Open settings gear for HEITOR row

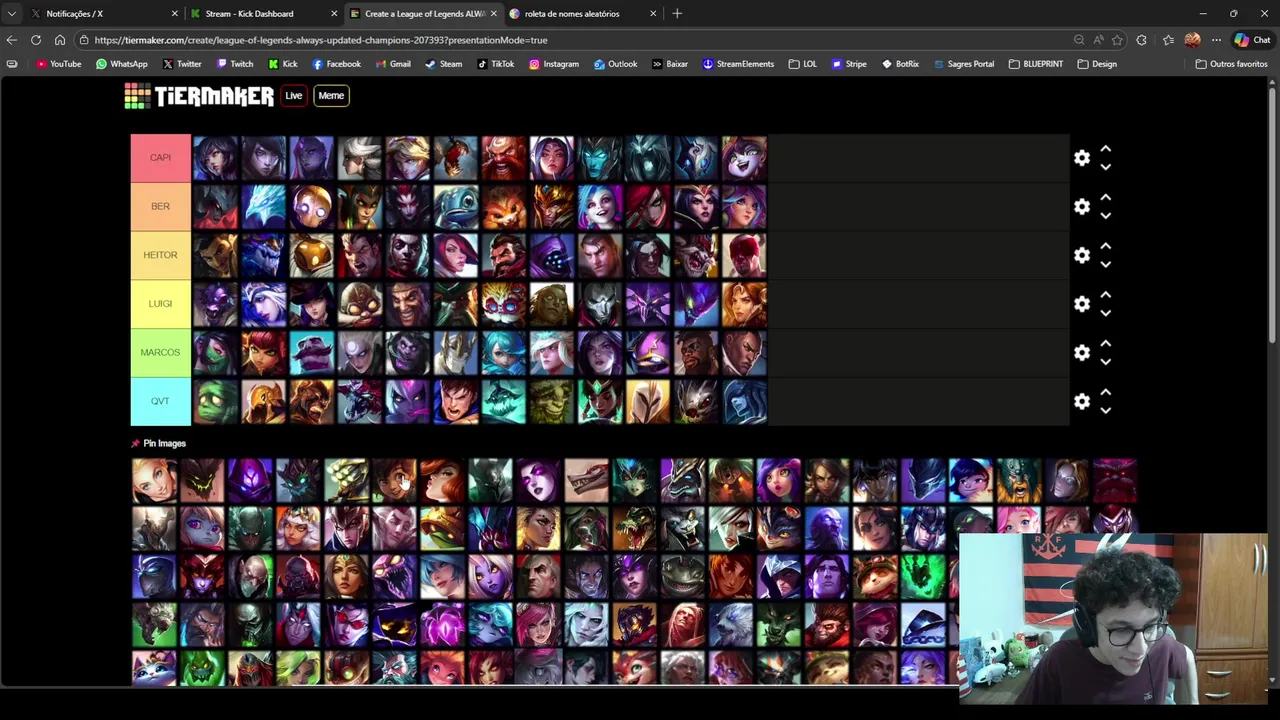click(1082, 256)
